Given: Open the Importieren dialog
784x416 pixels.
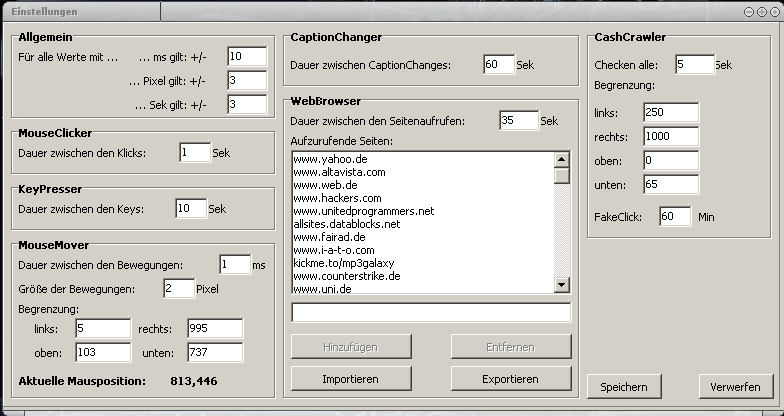Looking at the screenshot, I should click(351, 378).
